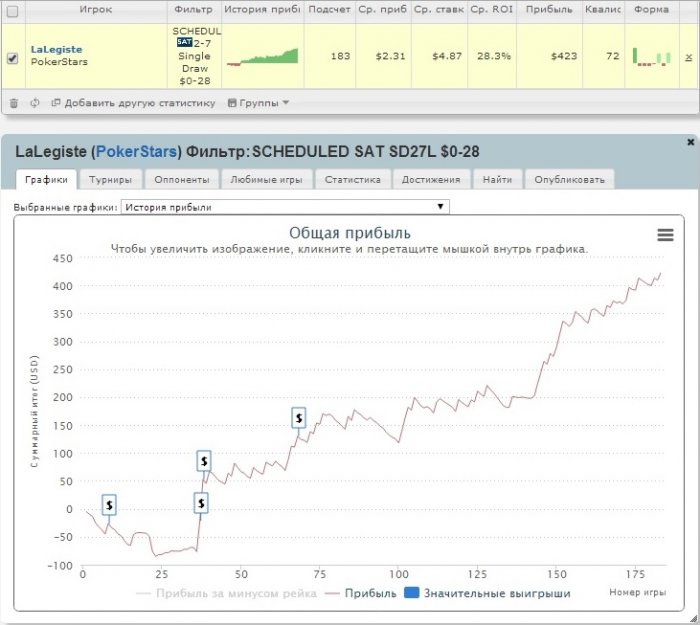Open the chart hamburger menu
This screenshot has height=625, width=700.
[x=665, y=235]
